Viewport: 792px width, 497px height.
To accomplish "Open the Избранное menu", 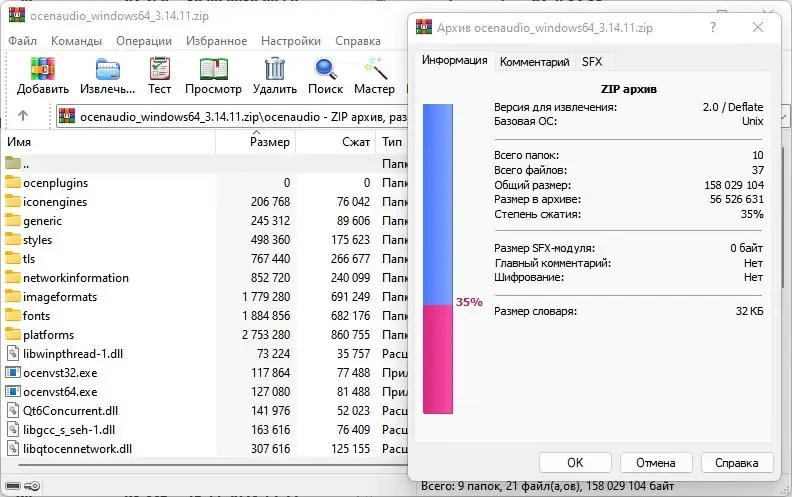I will [x=216, y=41].
